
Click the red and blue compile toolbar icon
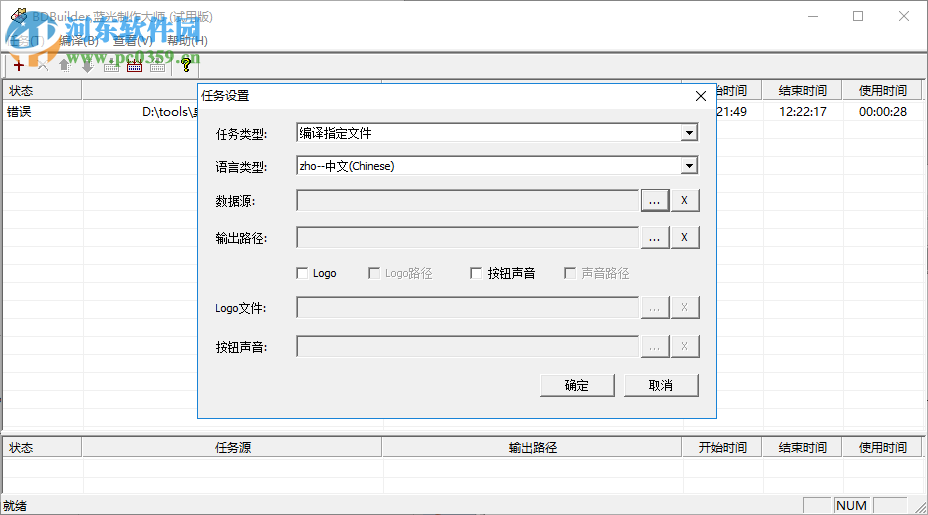tap(134, 66)
